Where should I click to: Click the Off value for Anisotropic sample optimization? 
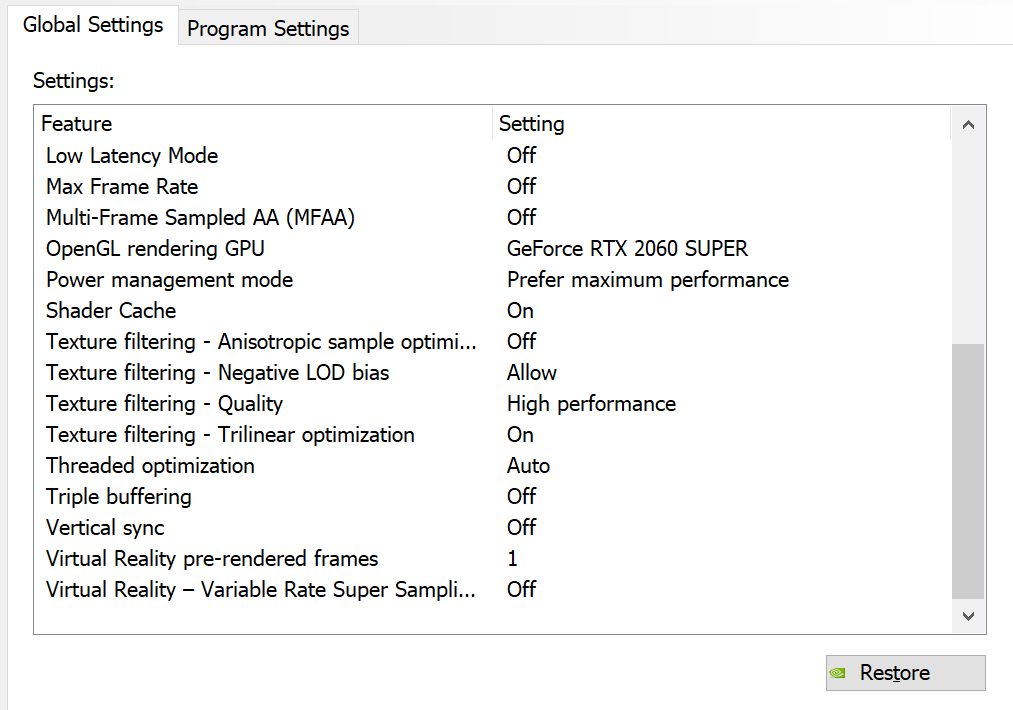(x=521, y=342)
